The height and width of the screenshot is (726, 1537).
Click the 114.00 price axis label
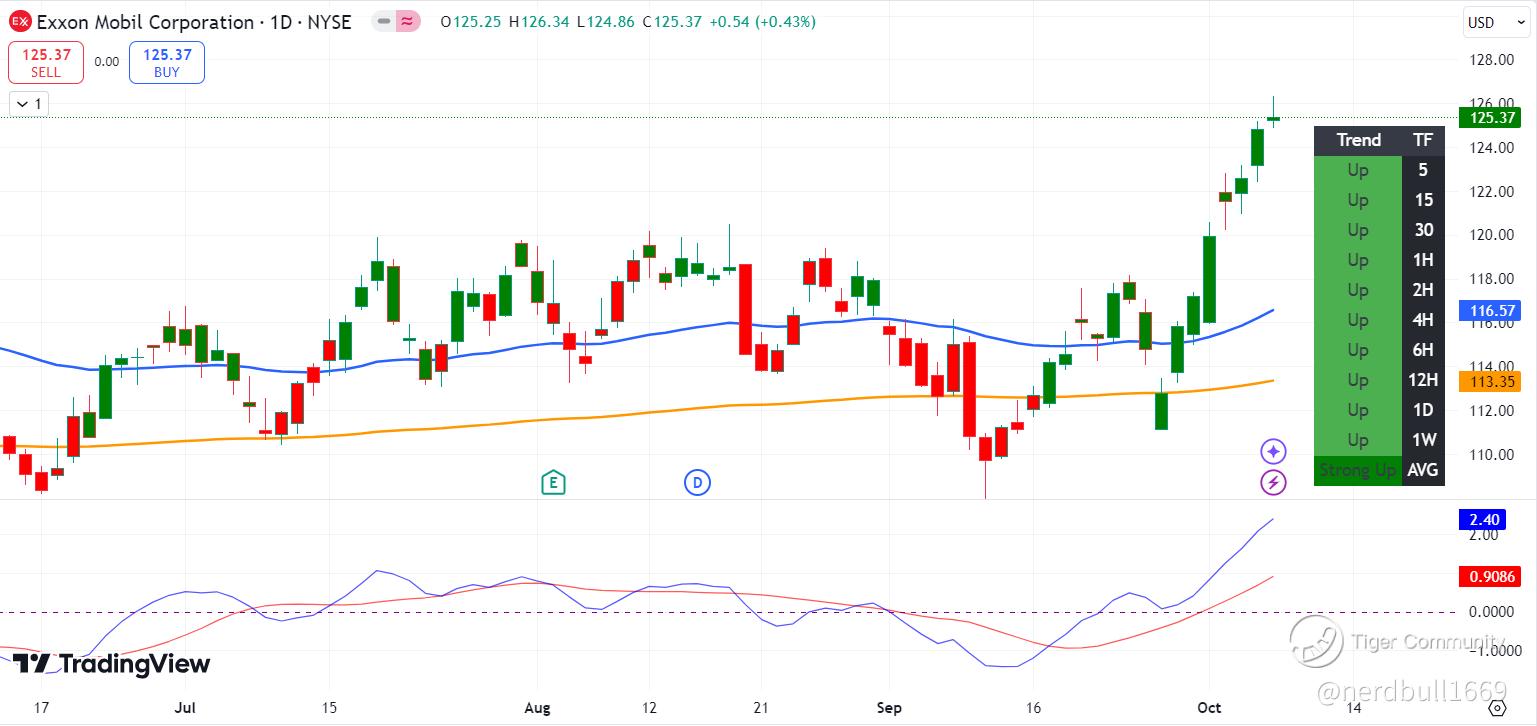click(1491, 366)
